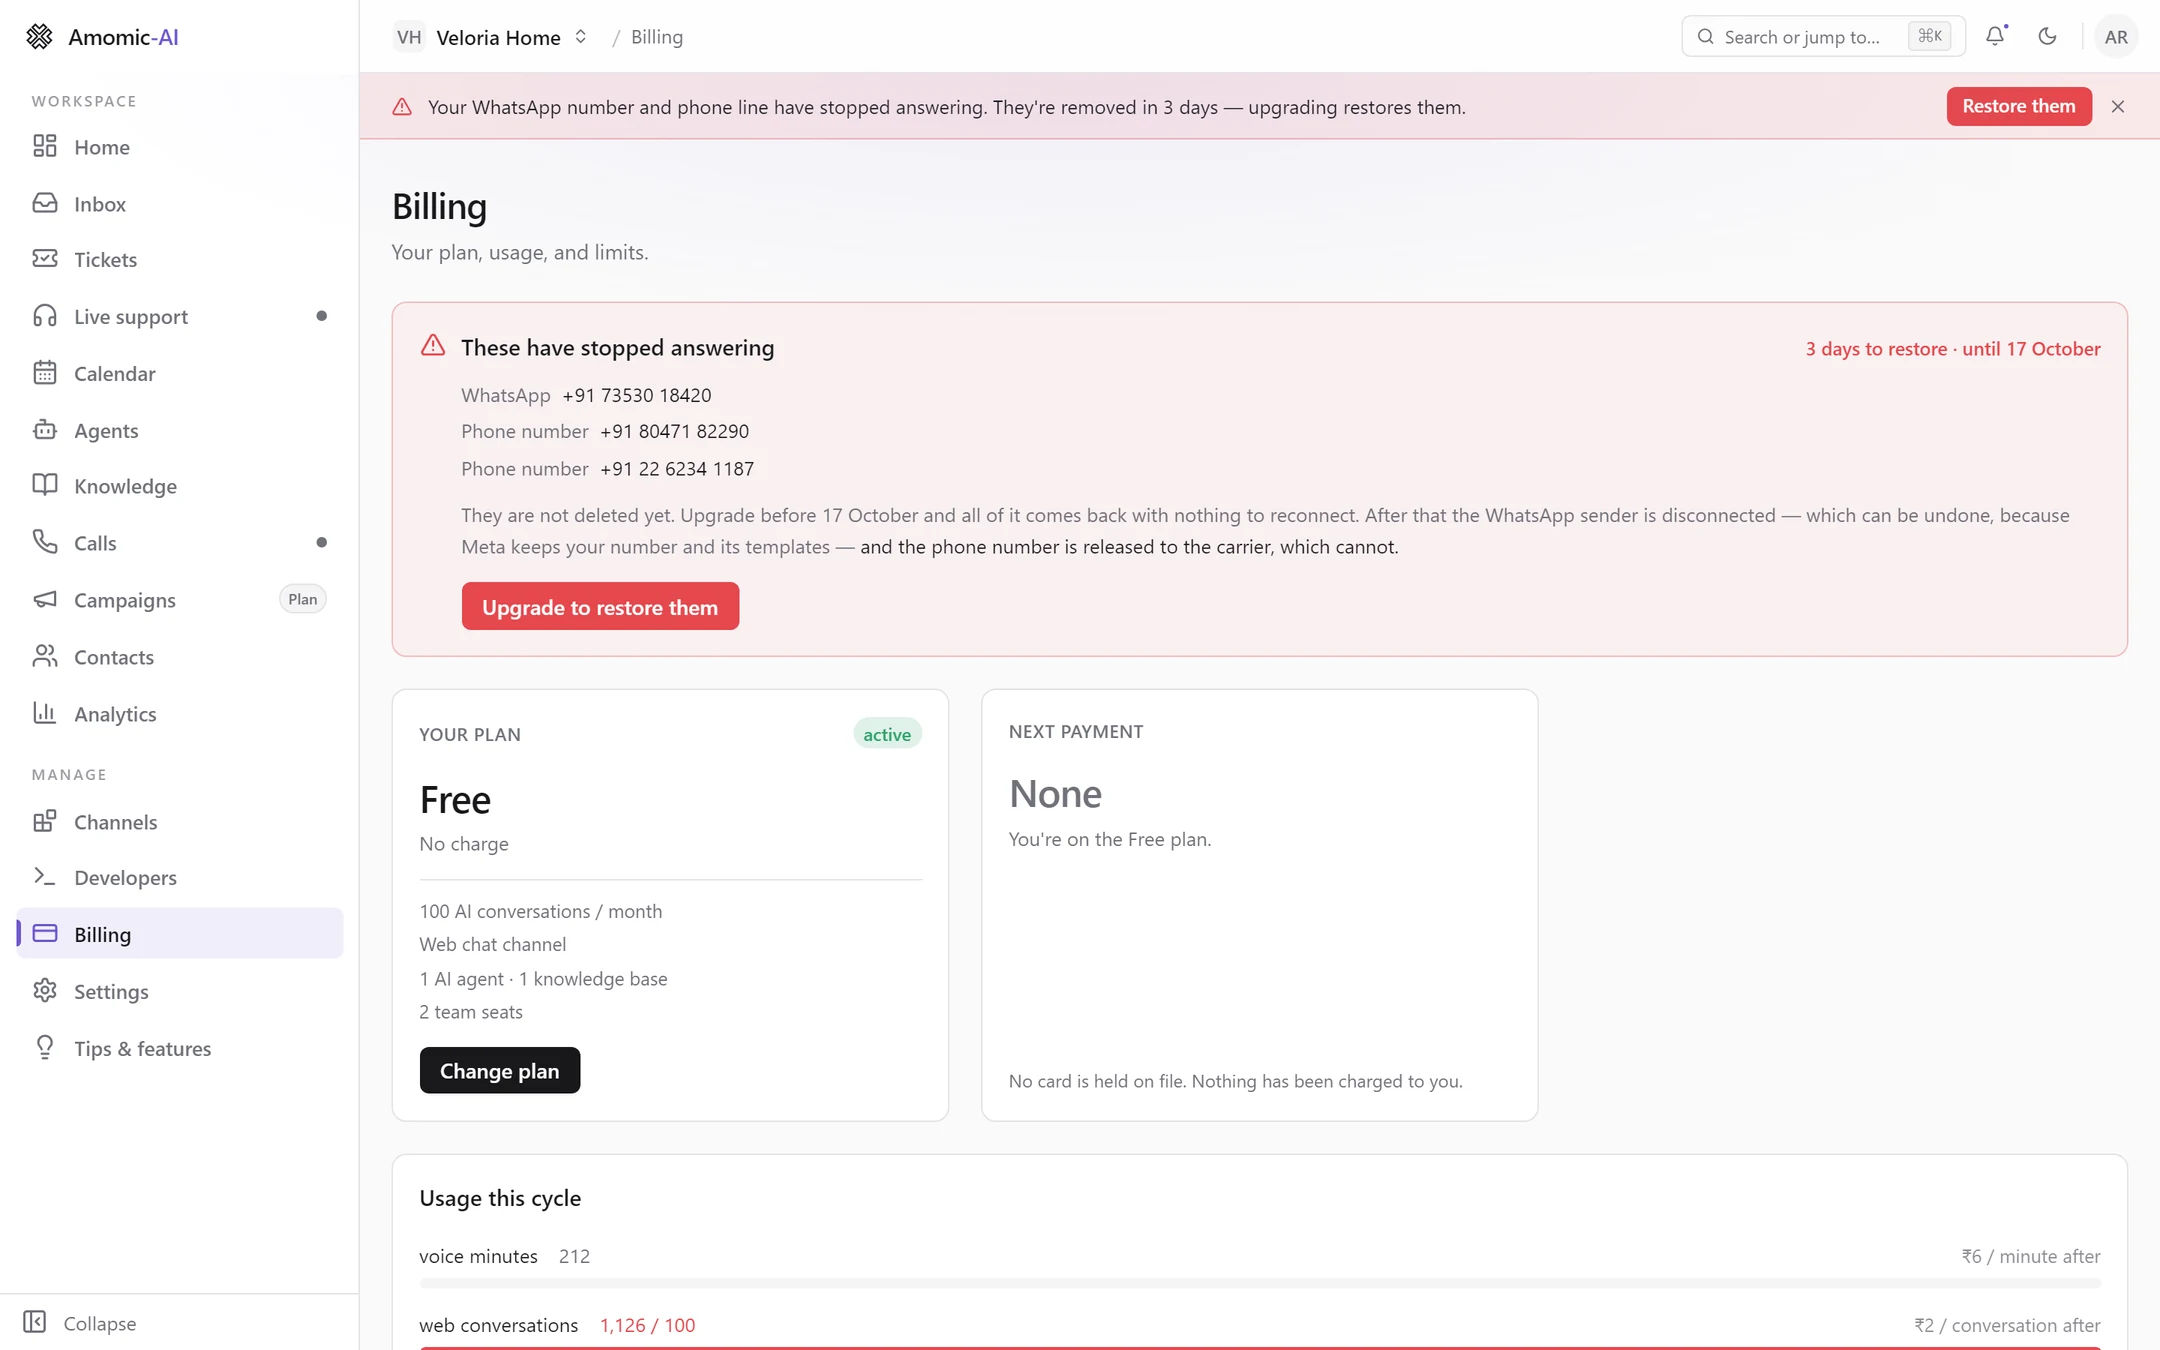Click WhatsApp number +91 73530 18420
The width and height of the screenshot is (2160, 1350).
[x=637, y=395]
